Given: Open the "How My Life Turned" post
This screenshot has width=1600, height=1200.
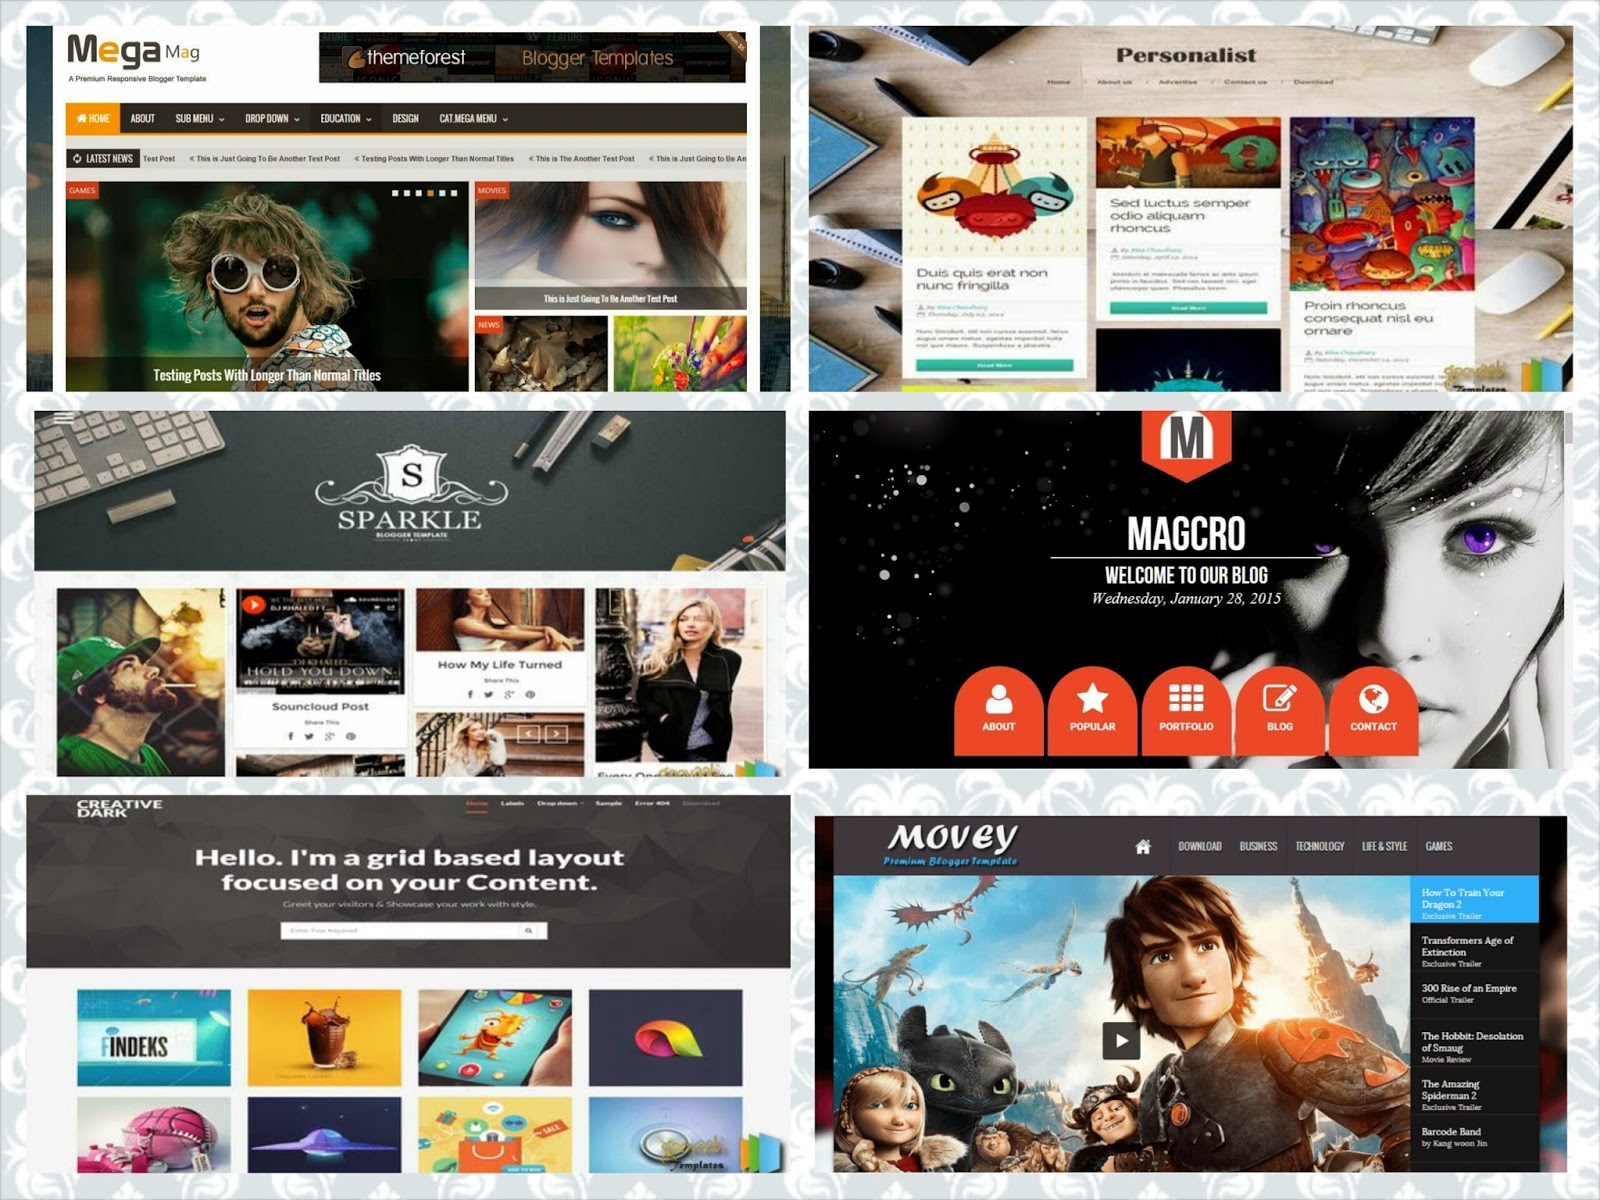Looking at the screenshot, I should click(500, 664).
